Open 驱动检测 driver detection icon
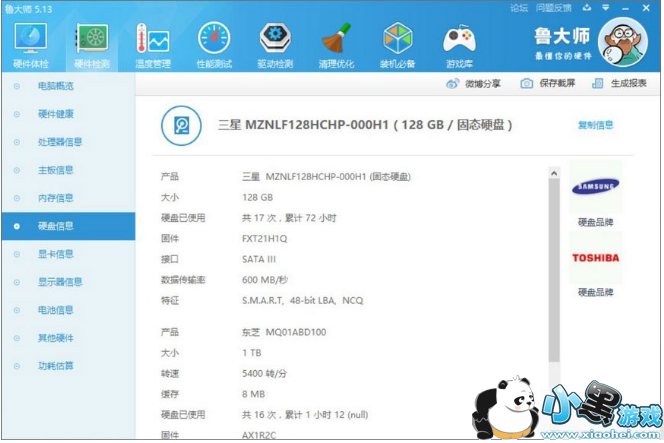Image resolution: width=664 pixels, height=443 pixels. [x=275, y=38]
